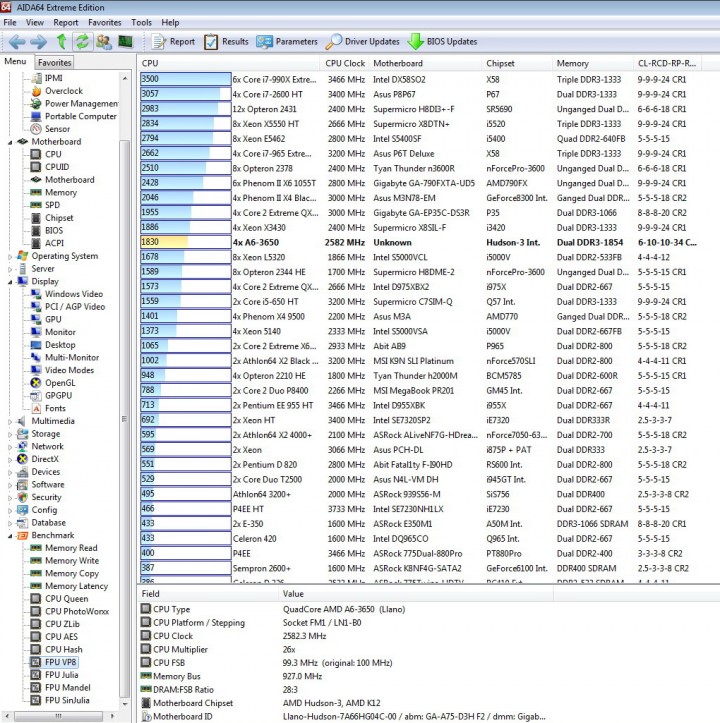Click the Value column header
720x723 pixels.
[x=415, y=594]
